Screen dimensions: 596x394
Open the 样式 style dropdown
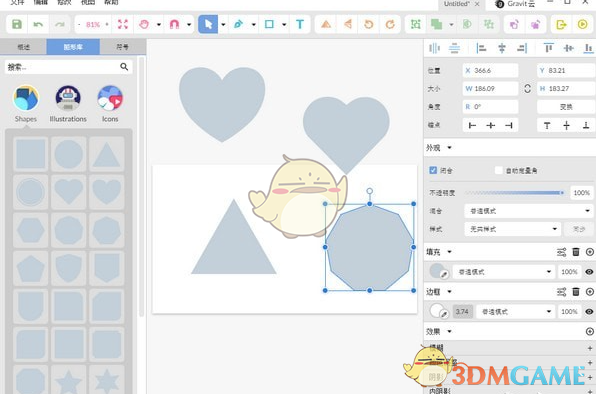(x=512, y=229)
